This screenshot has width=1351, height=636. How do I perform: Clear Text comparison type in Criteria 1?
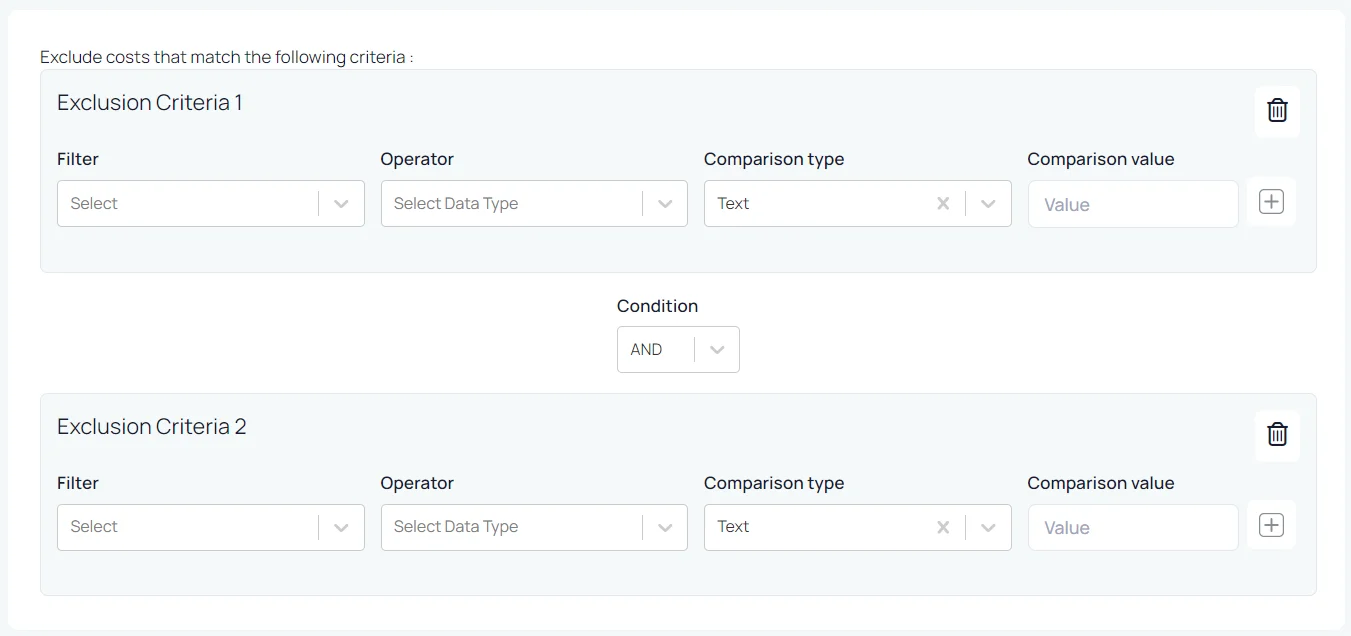click(x=943, y=204)
